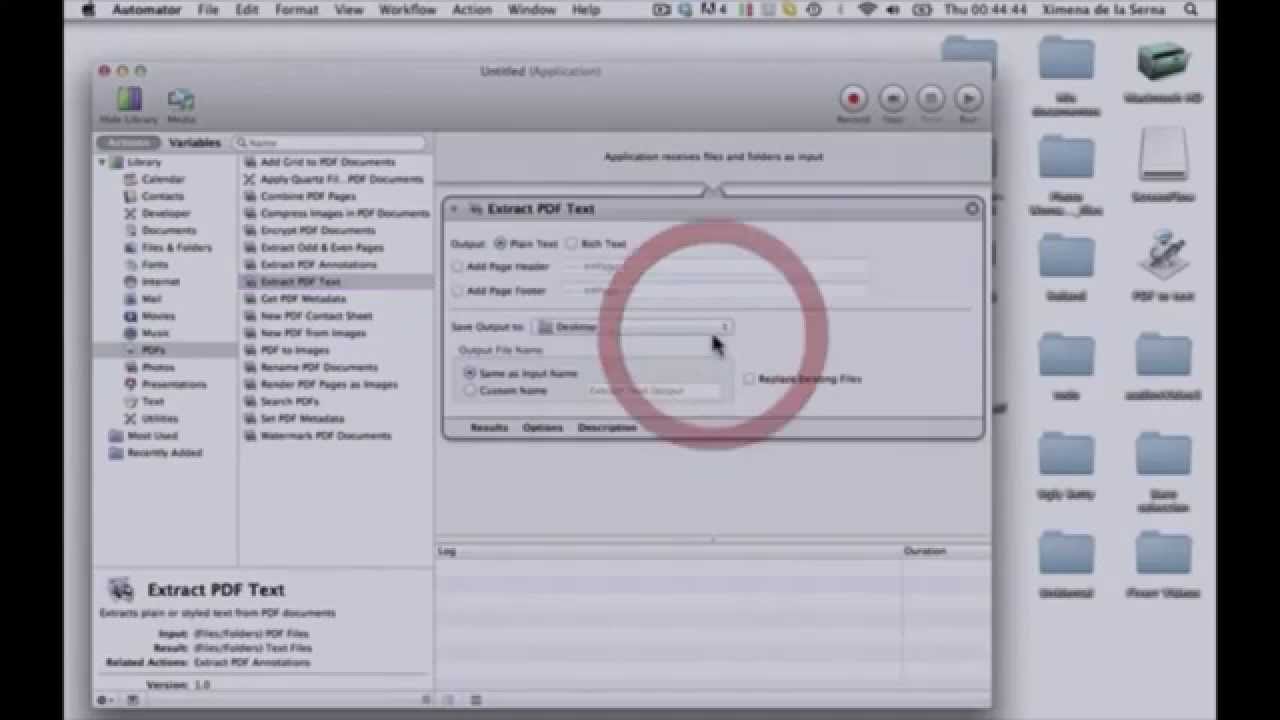Open the Workflow menu

pyautogui.click(x=407, y=10)
